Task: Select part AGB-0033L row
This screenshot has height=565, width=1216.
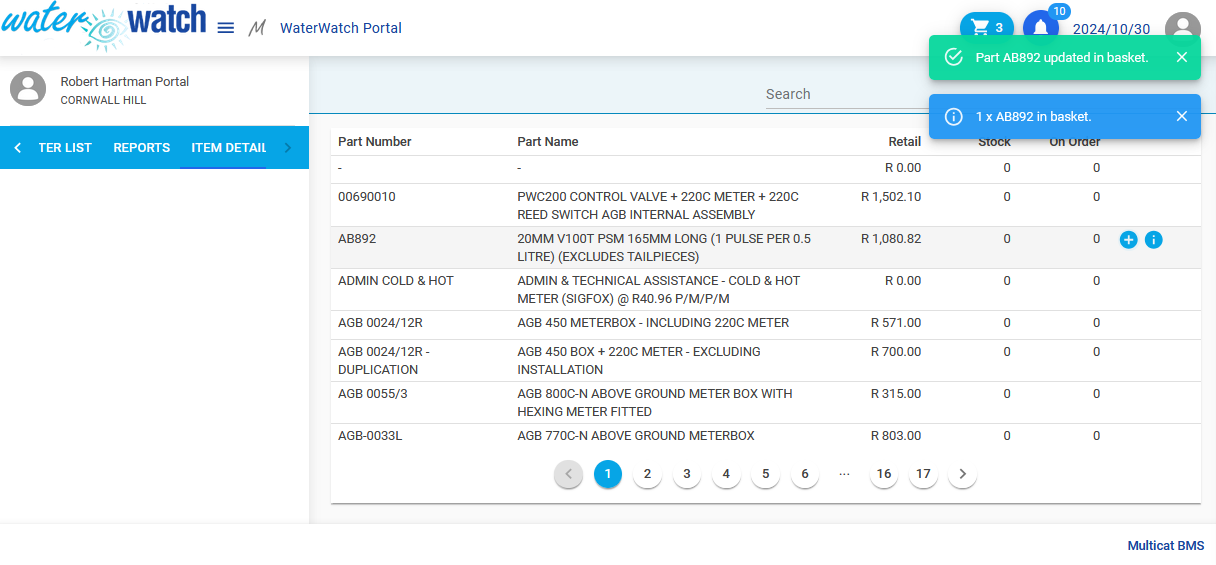Action: tap(766, 436)
